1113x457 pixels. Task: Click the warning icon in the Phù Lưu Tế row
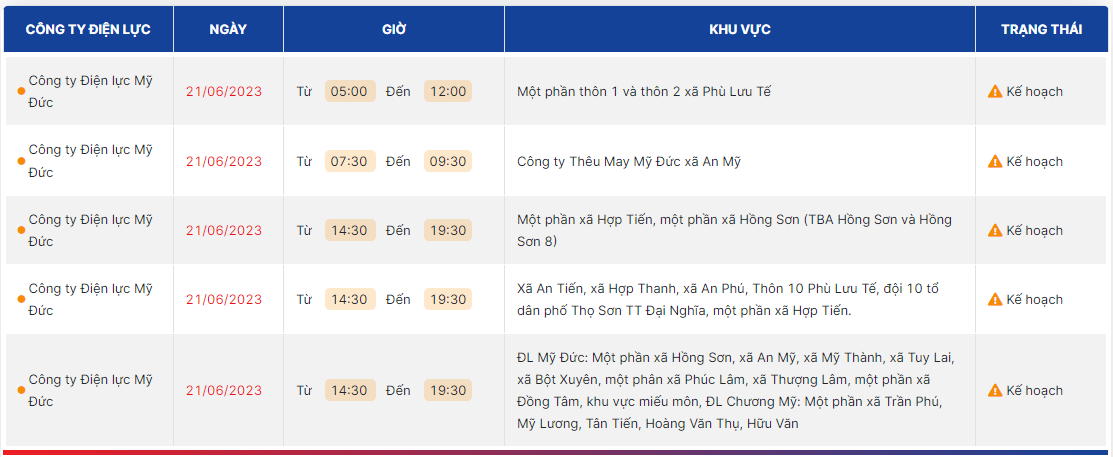tap(995, 92)
